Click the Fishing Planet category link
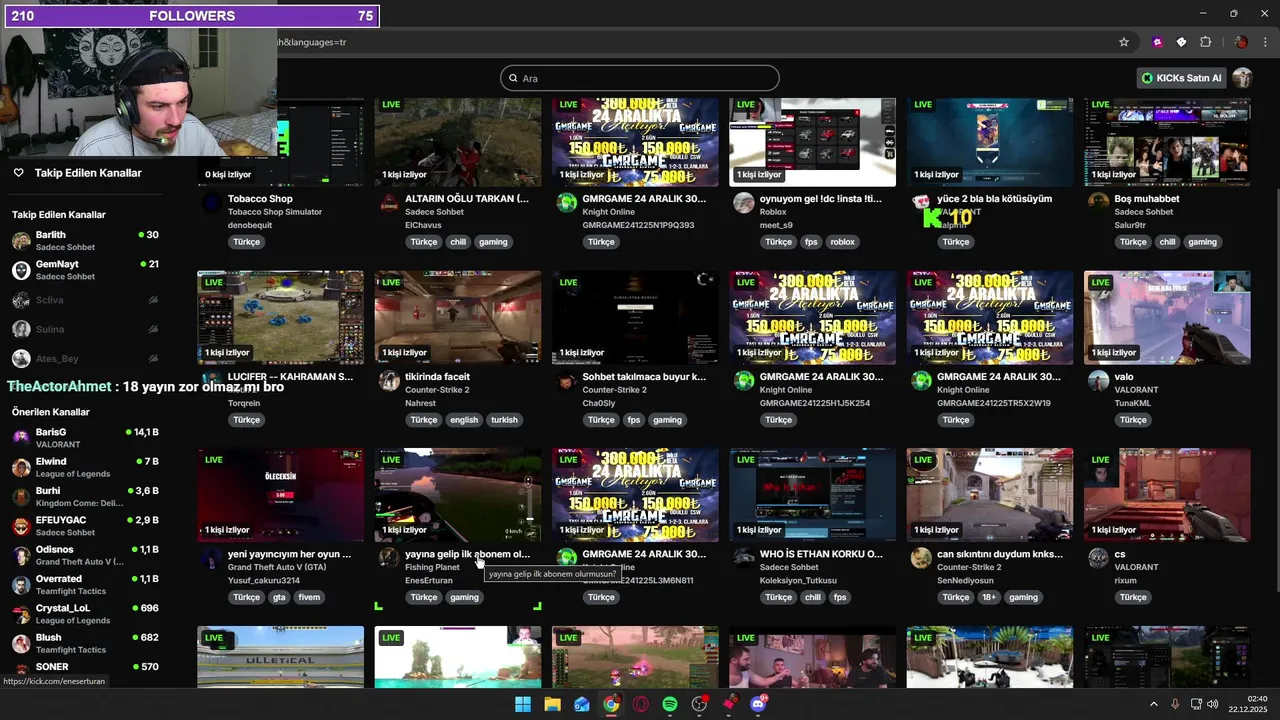 coord(432,567)
